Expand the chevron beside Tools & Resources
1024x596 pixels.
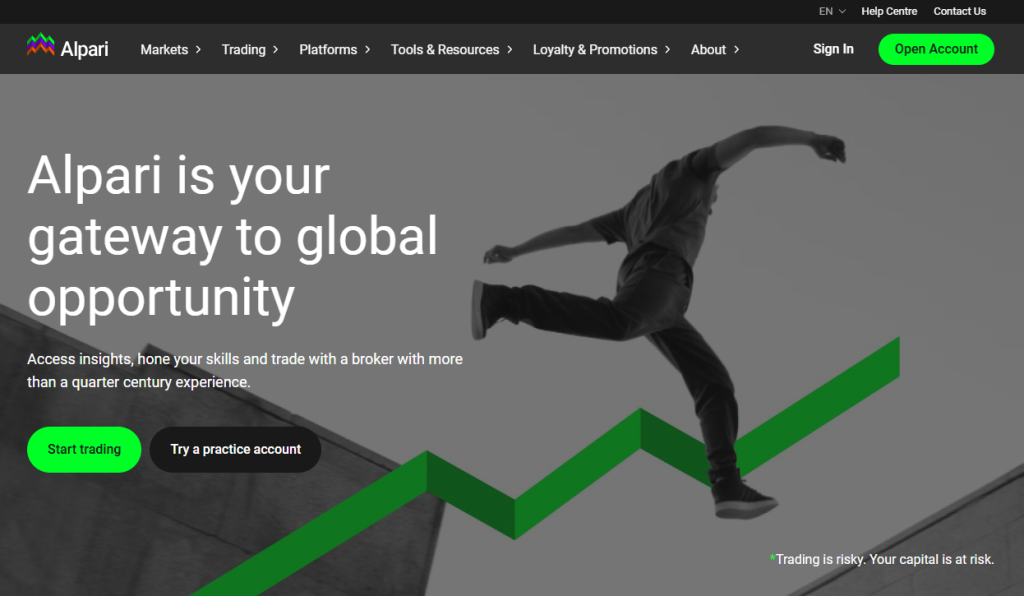(x=509, y=49)
